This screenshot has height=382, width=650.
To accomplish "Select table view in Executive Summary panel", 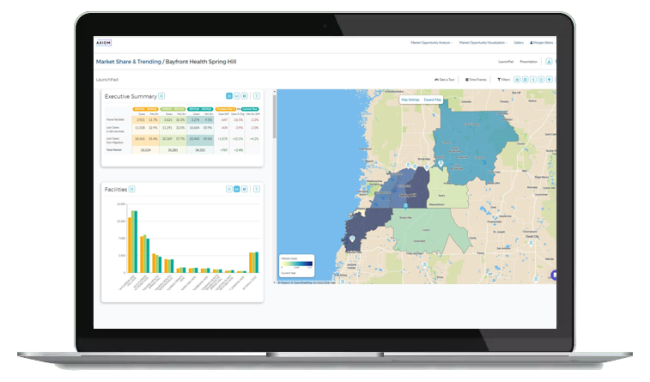I will 229,96.
